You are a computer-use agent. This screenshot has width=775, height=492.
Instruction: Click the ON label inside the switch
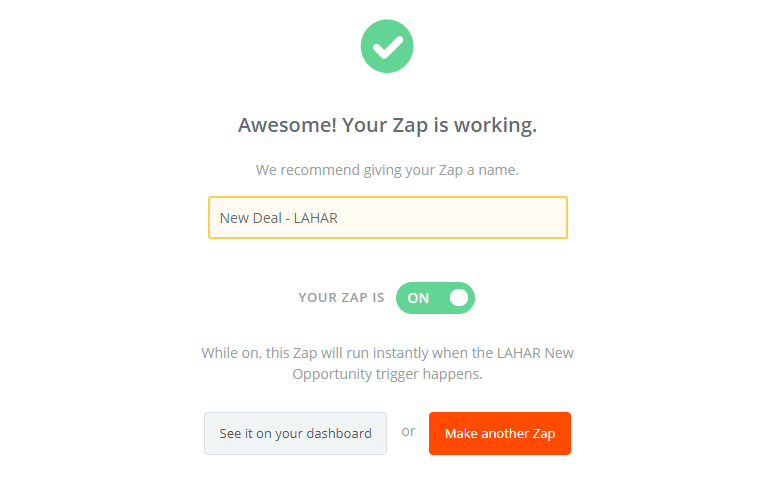click(418, 298)
